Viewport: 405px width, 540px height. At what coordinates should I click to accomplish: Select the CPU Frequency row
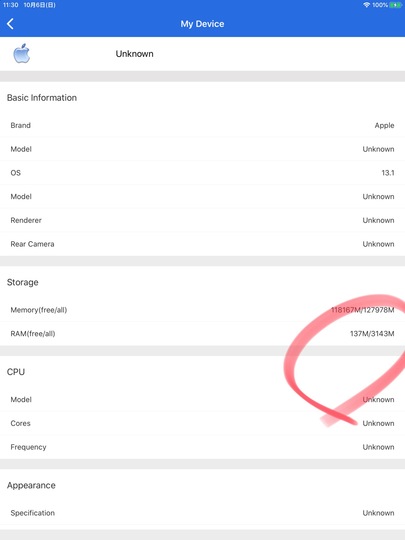(x=202, y=447)
